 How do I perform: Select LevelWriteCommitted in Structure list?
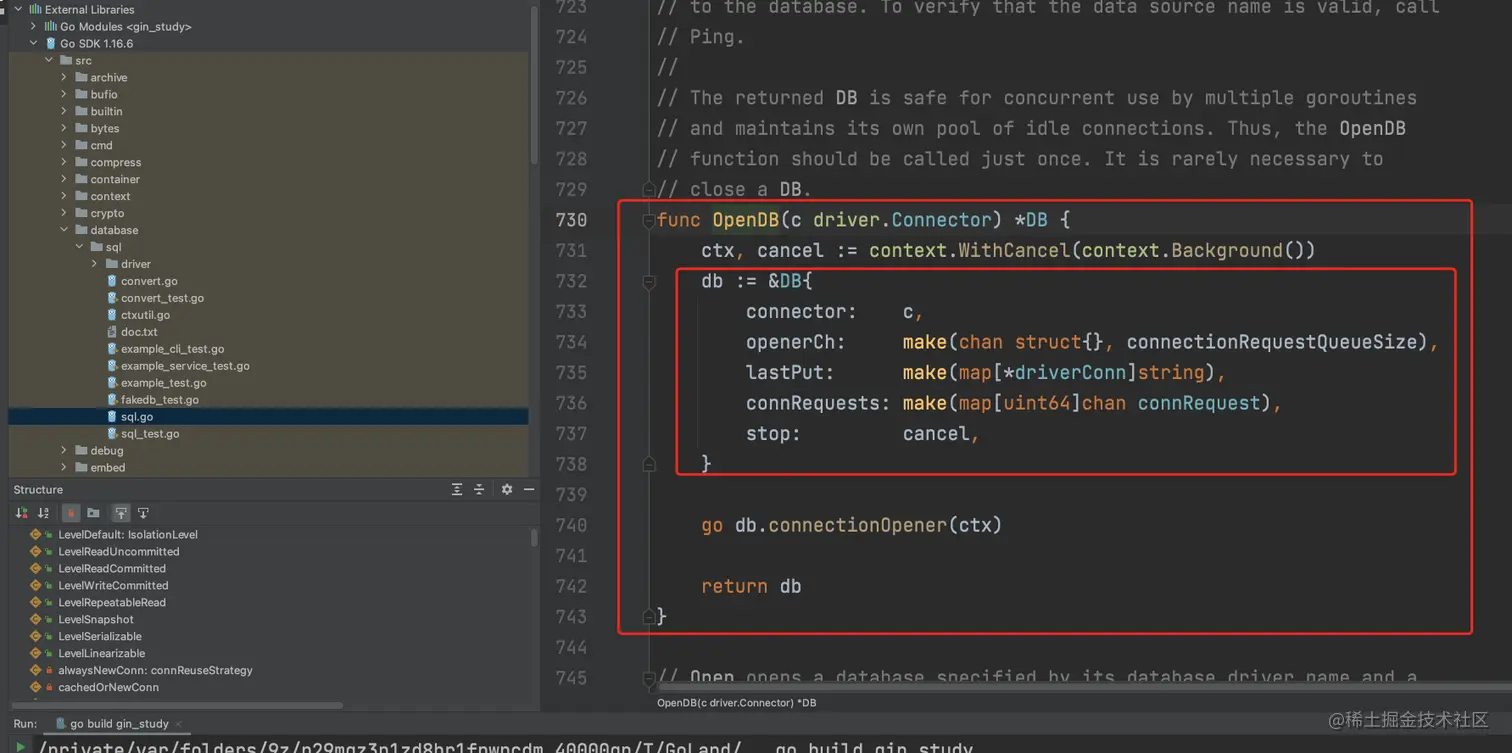113,586
